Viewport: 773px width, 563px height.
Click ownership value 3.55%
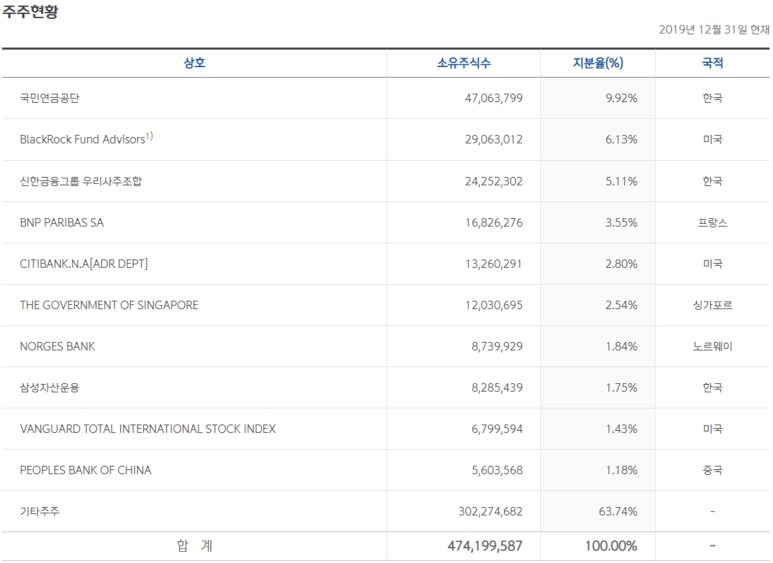click(x=621, y=223)
